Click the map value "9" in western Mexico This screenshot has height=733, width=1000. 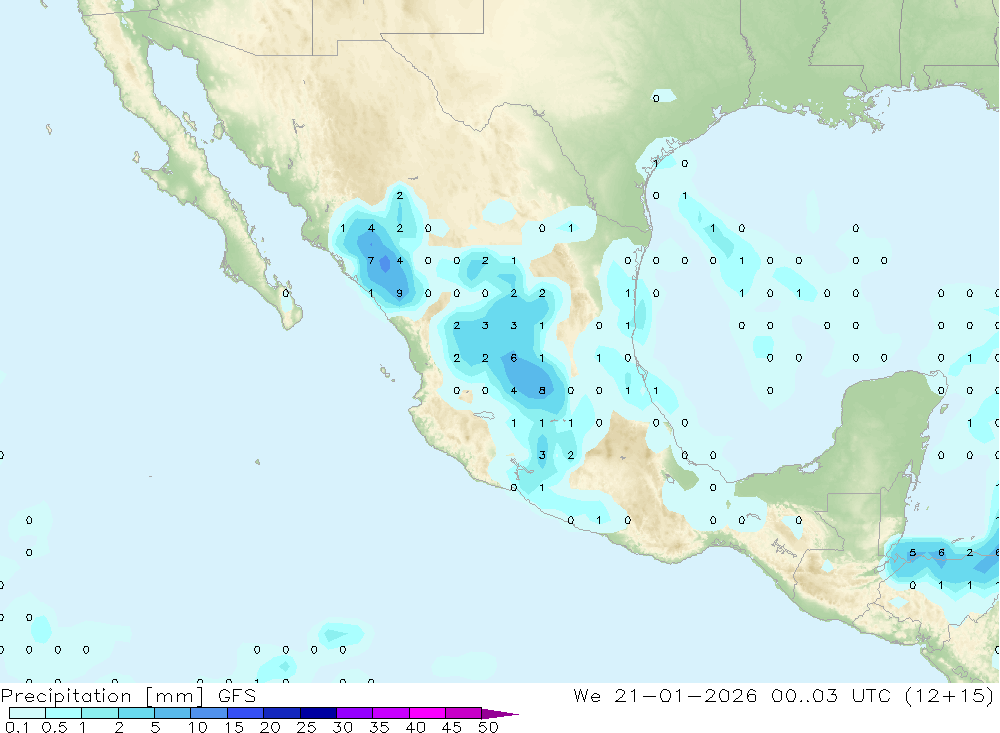[400, 293]
